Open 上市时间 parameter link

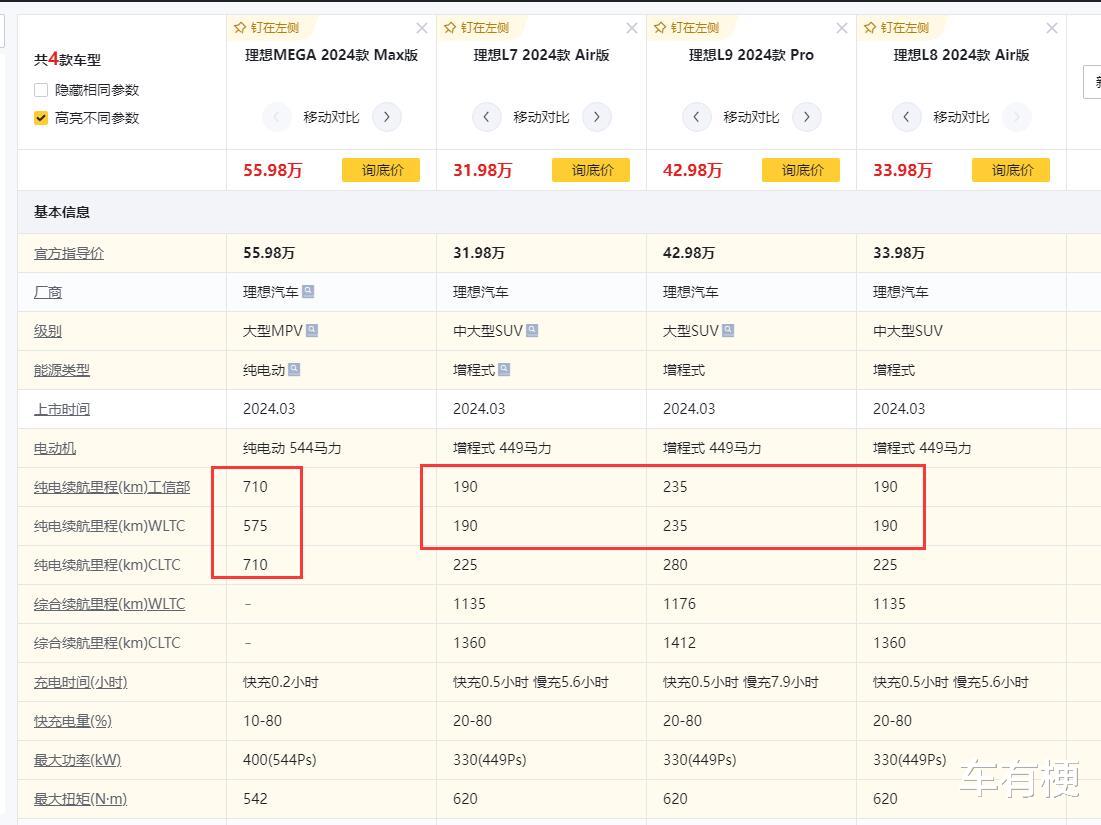[62, 409]
